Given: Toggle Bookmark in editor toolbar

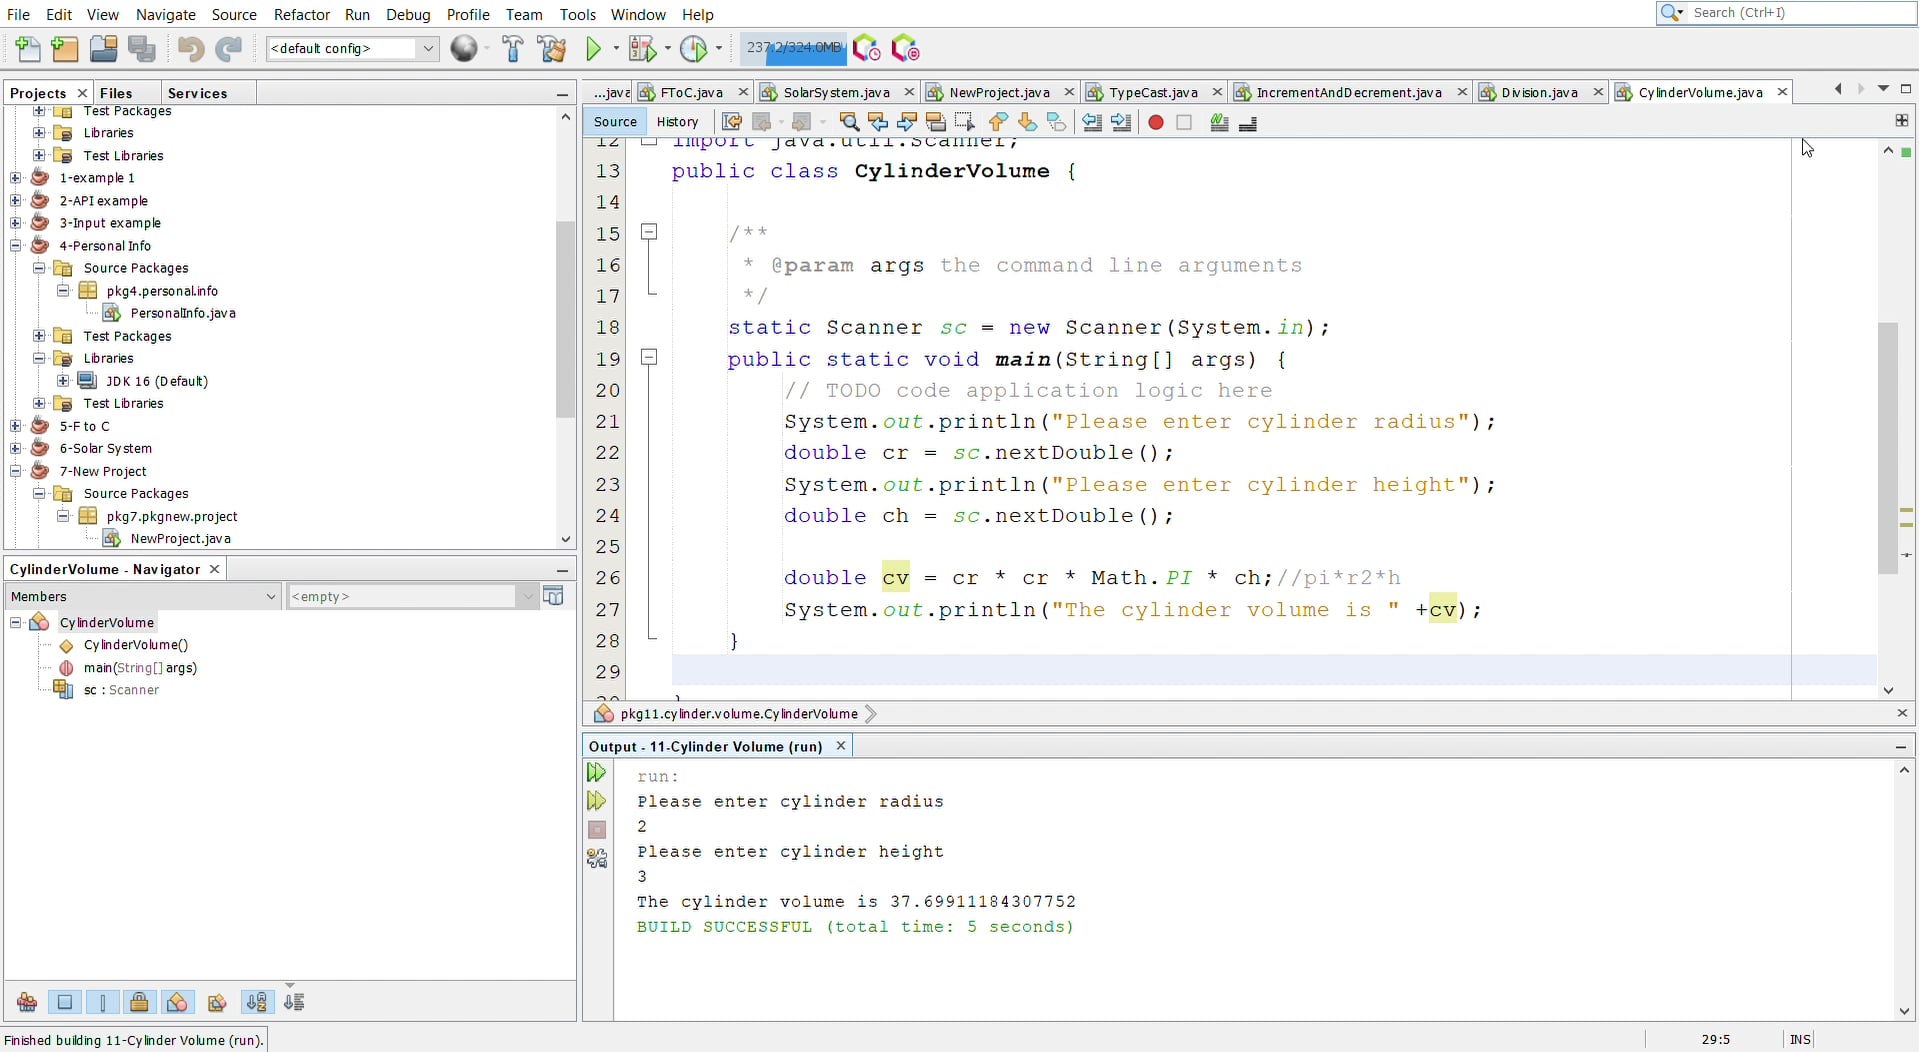Looking at the screenshot, I should (1056, 122).
